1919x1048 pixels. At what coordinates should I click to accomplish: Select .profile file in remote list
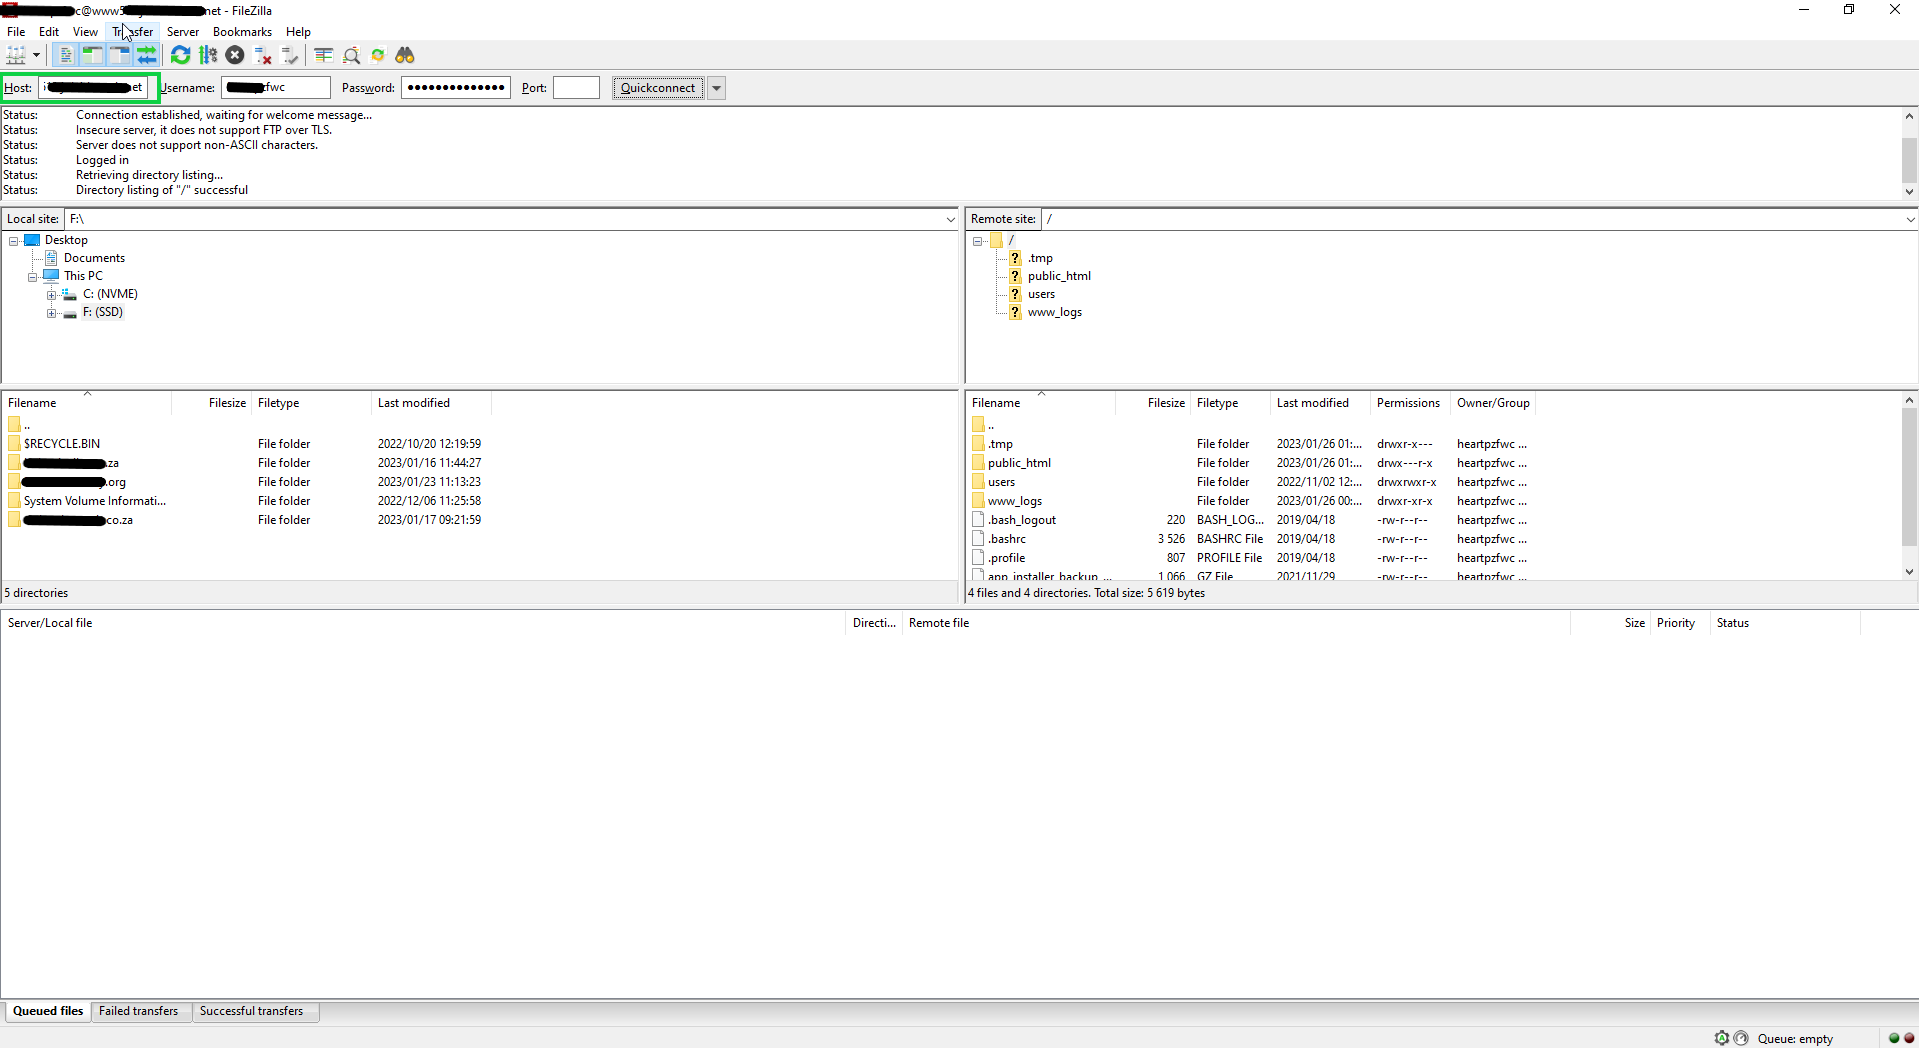[1007, 558]
